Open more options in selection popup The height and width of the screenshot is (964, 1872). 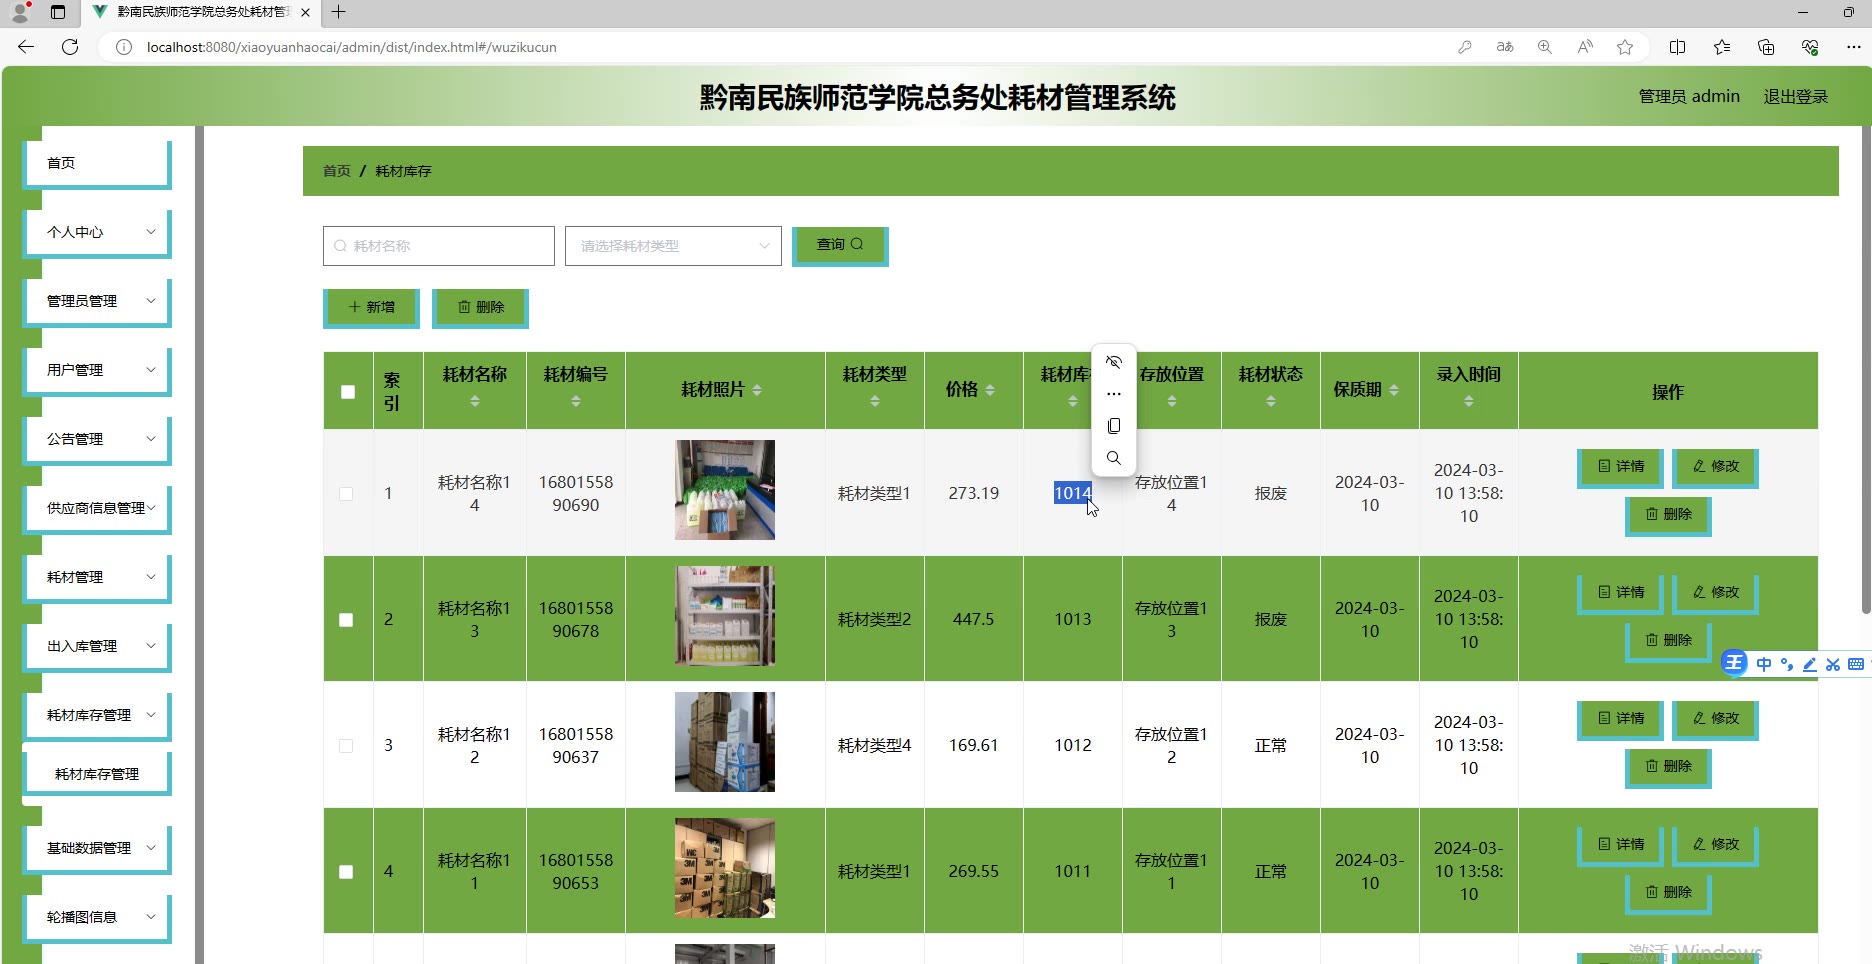pos(1114,394)
